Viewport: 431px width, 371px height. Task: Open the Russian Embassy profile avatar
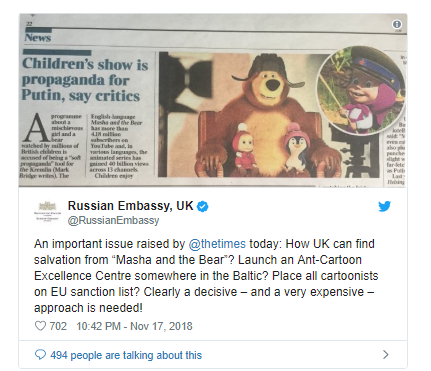click(x=47, y=211)
